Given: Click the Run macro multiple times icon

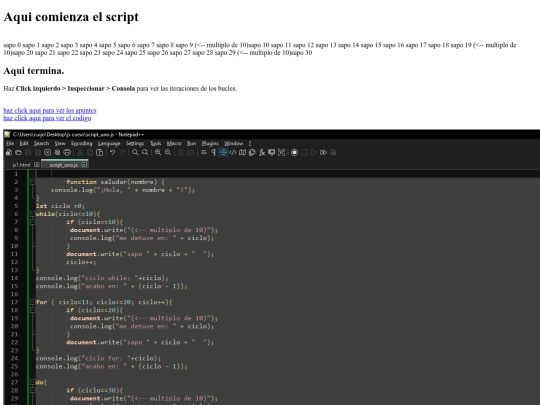Looking at the screenshot, I should pyautogui.click(x=323, y=152).
